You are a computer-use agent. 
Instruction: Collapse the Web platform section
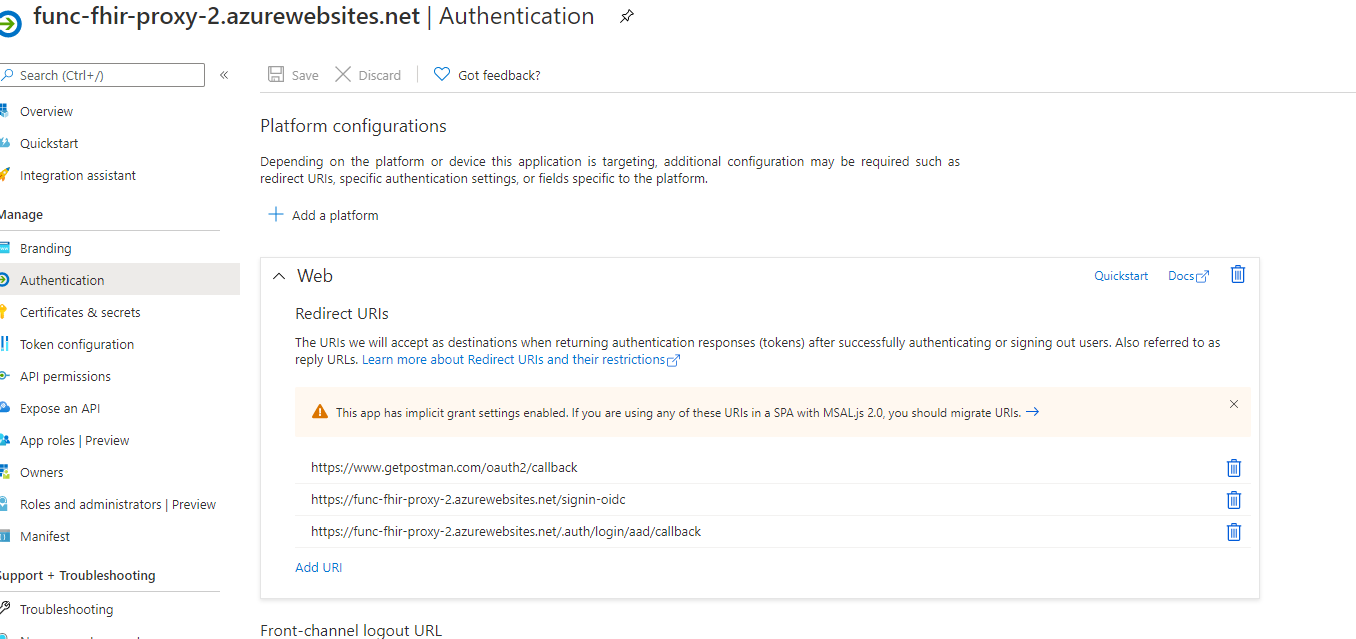[278, 275]
